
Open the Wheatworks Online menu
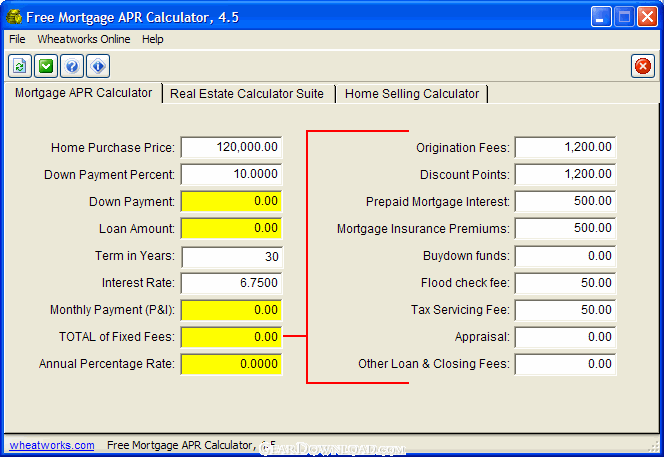point(84,39)
